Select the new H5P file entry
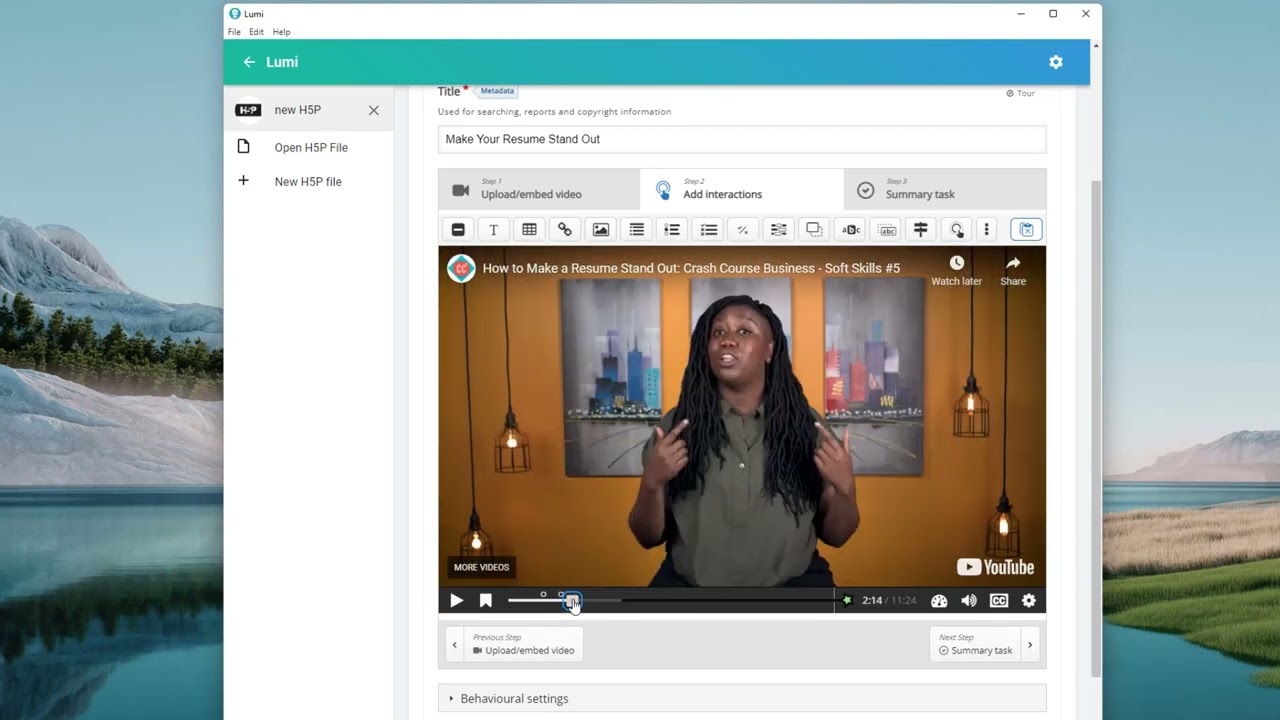 [298, 110]
